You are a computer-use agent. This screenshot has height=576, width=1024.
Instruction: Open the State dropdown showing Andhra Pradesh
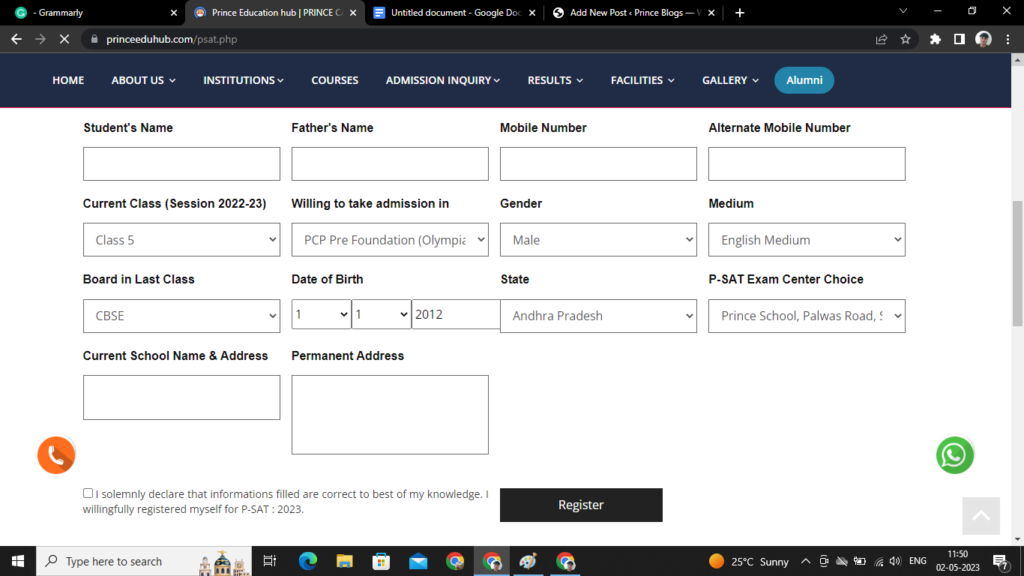pyautogui.click(x=598, y=316)
